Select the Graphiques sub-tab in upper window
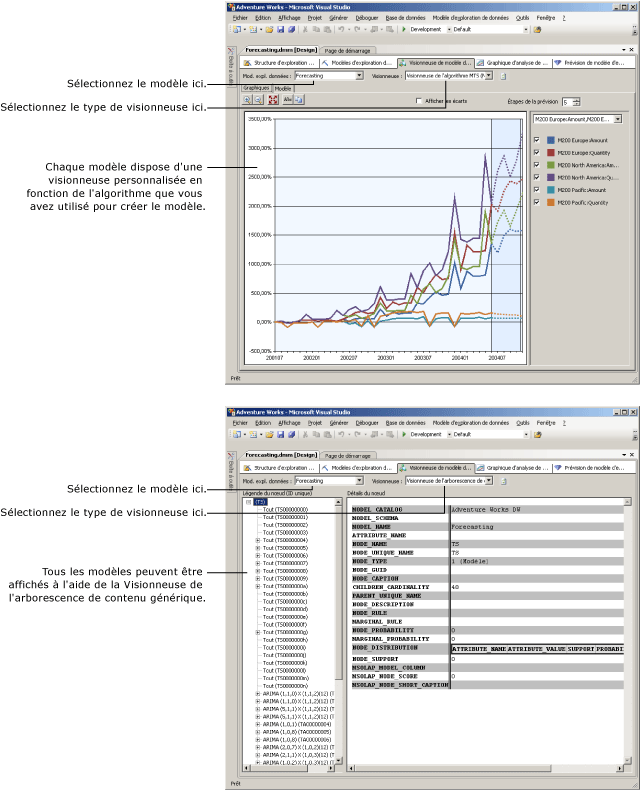 point(256,88)
